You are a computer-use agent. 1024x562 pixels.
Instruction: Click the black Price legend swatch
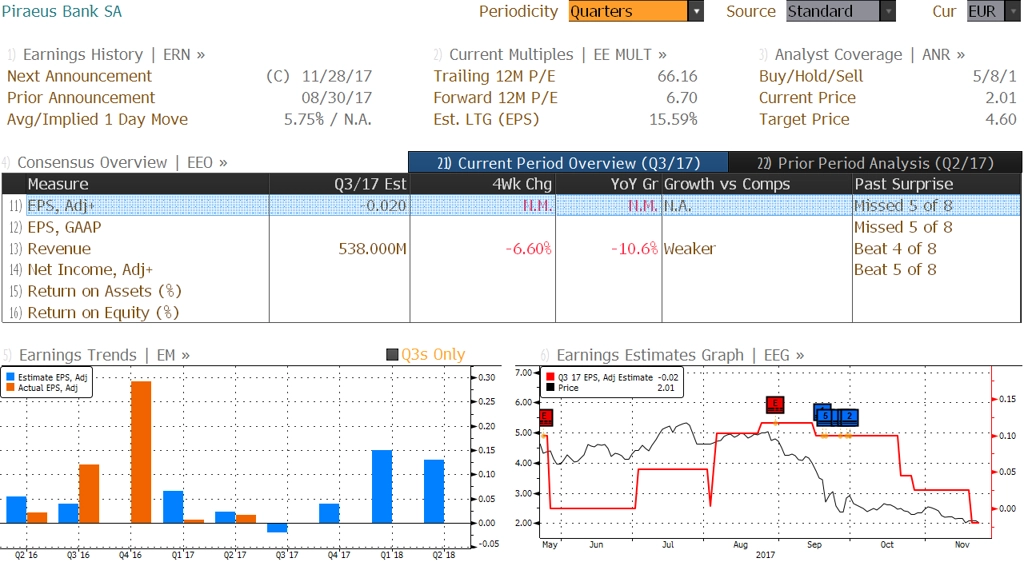[x=551, y=388]
